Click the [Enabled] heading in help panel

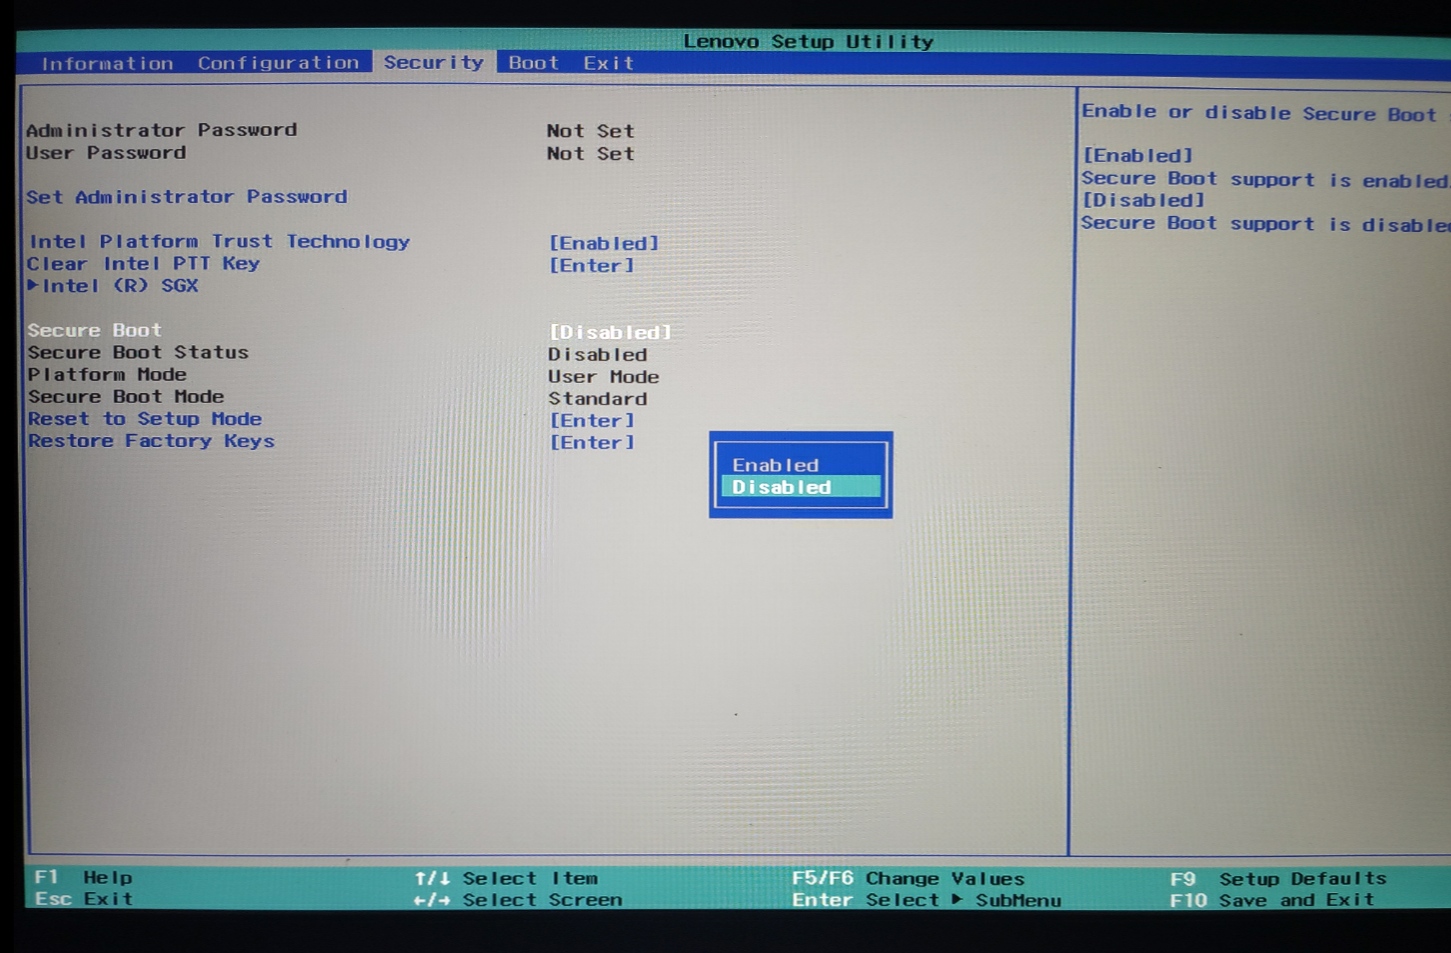1138,156
